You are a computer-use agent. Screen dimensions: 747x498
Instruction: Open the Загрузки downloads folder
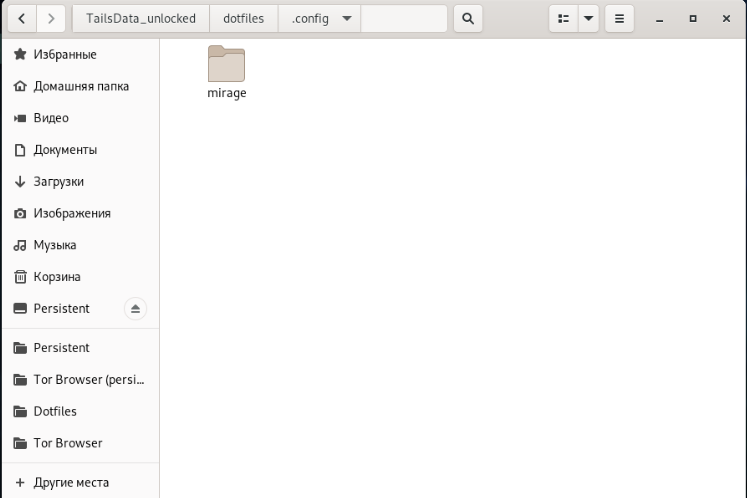pos(58,182)
